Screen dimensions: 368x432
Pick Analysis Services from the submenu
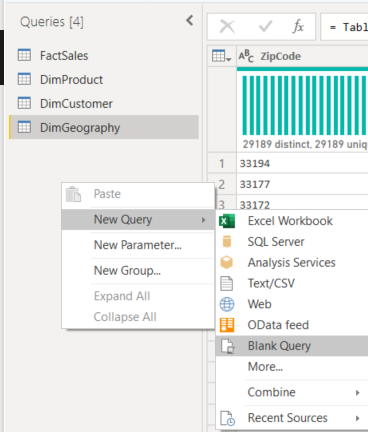292,262
